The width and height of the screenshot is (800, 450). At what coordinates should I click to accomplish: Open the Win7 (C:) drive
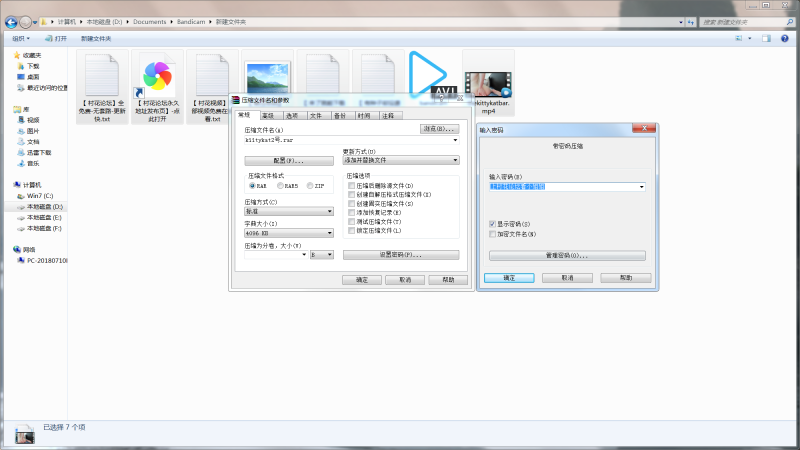point(35,196)
